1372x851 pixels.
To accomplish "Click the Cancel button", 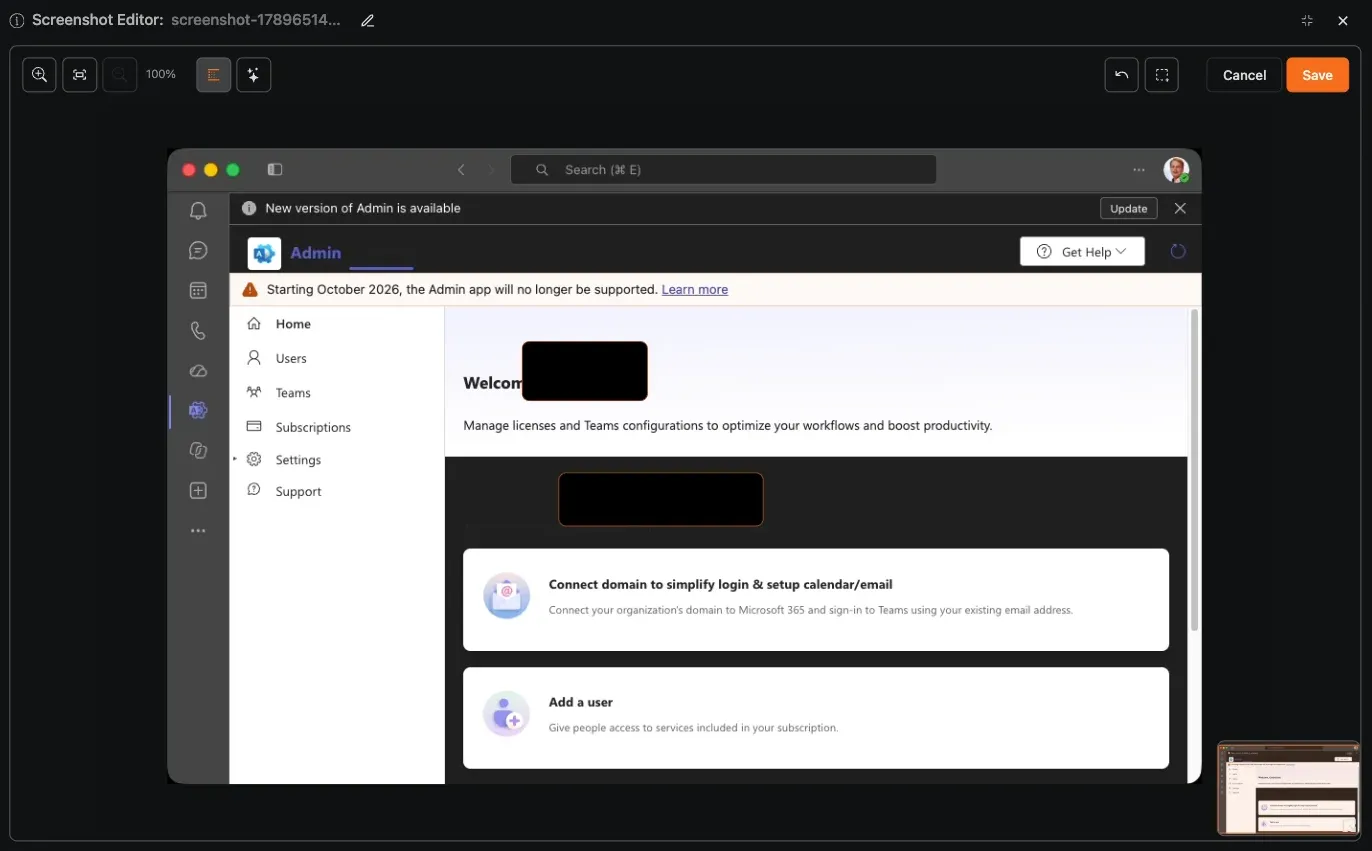I will coord(1244,75).
